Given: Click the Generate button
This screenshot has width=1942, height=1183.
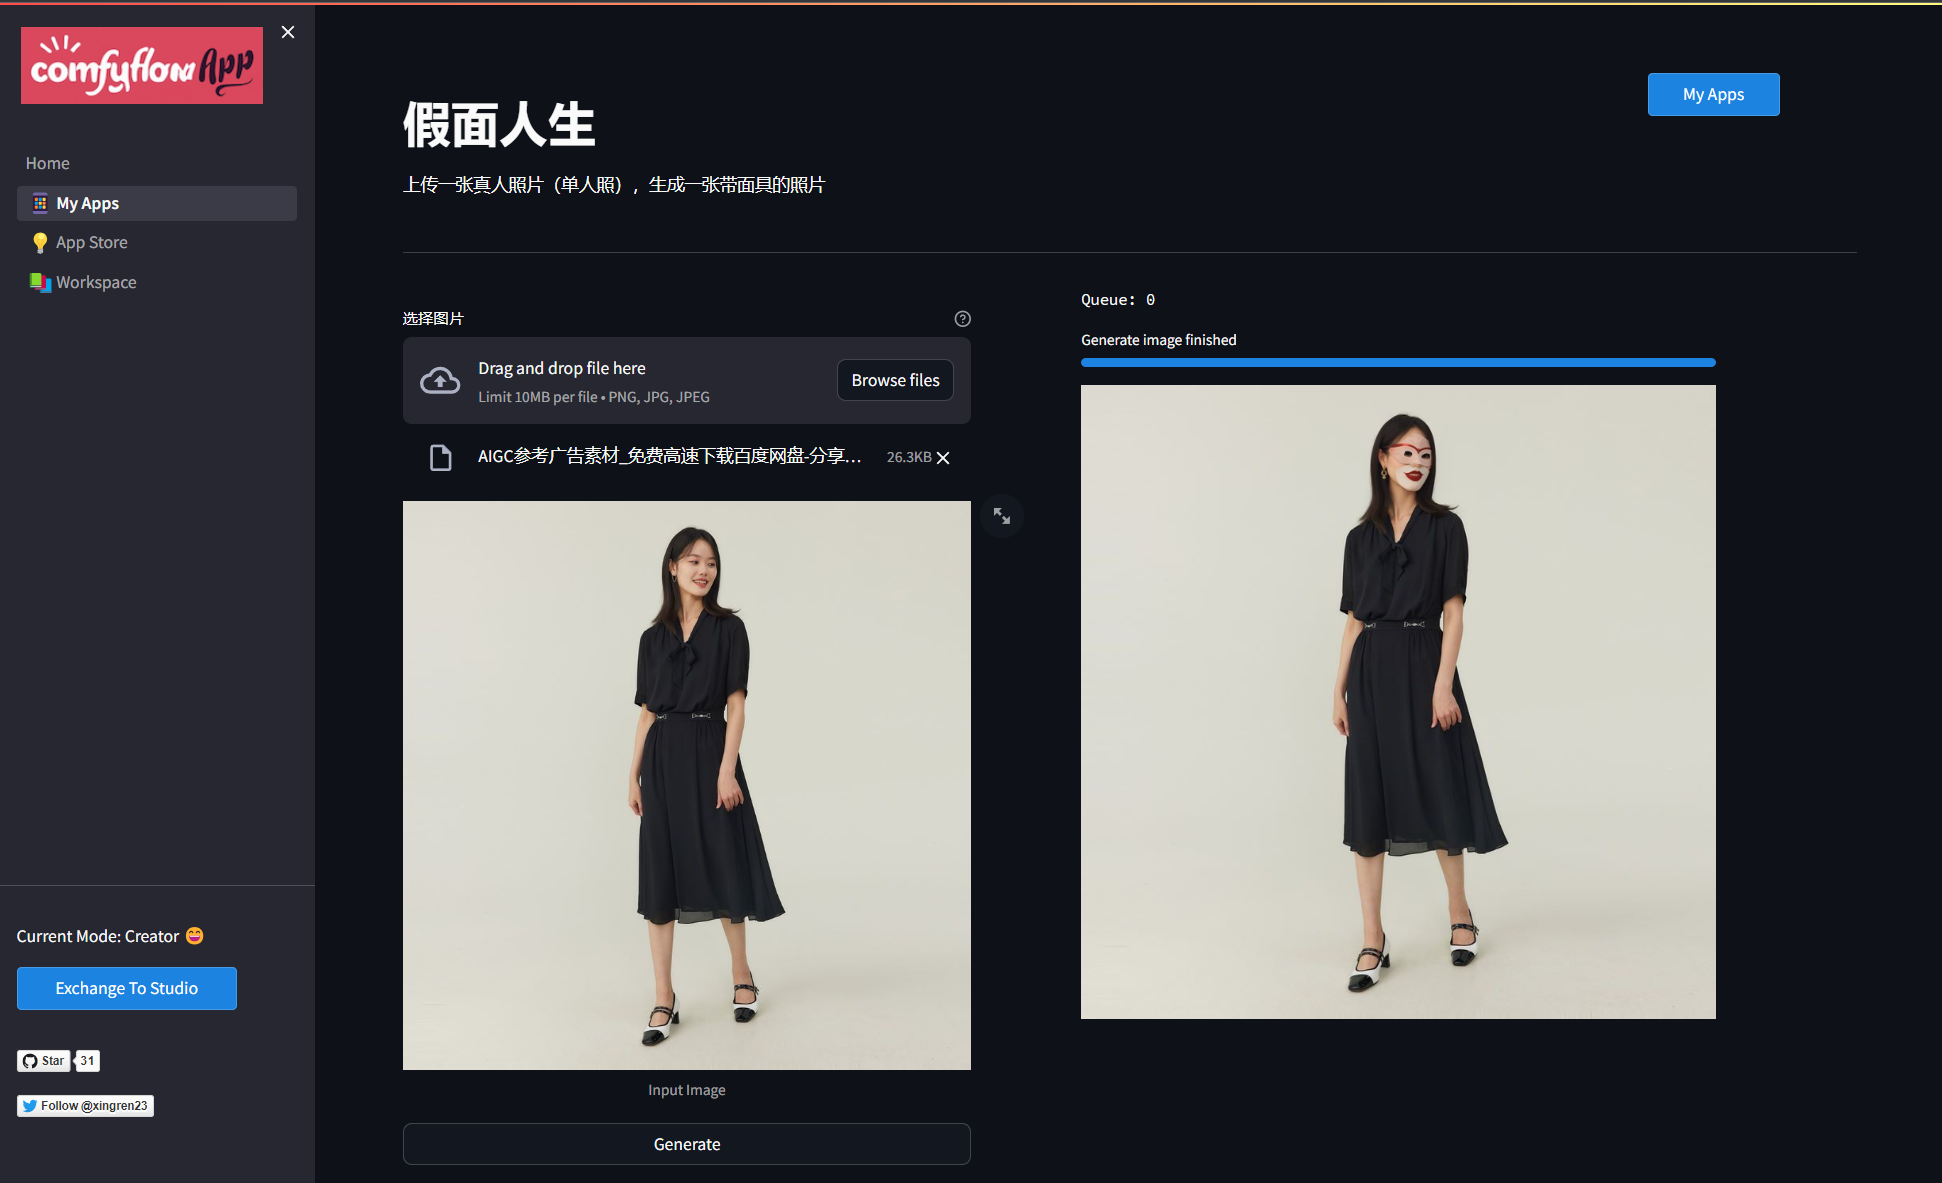Looking at the screenshot, I should 686,1144.
